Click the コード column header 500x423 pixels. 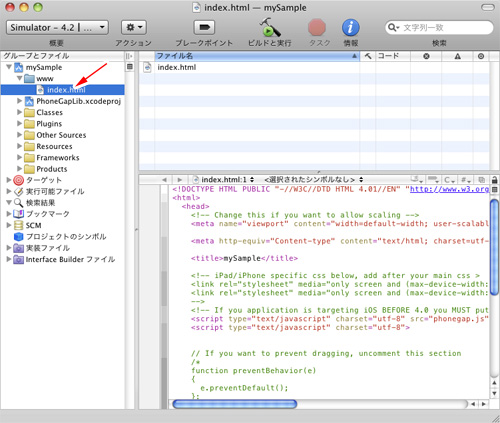click(x=393, y=56)
